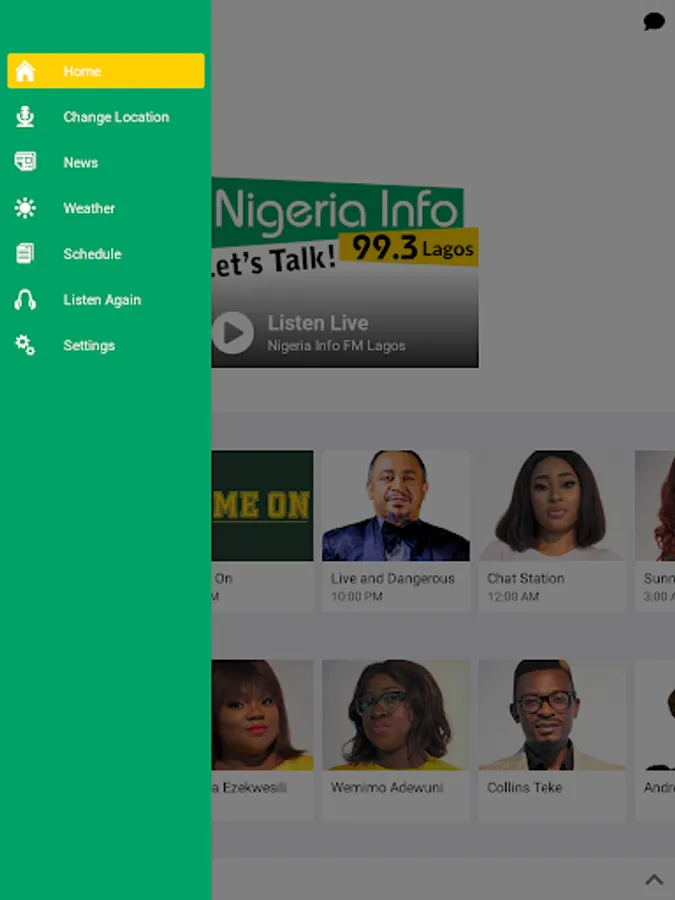
Task: Select the Listen Again menu item
Action: pyautogui.click(x=106, y=300)
